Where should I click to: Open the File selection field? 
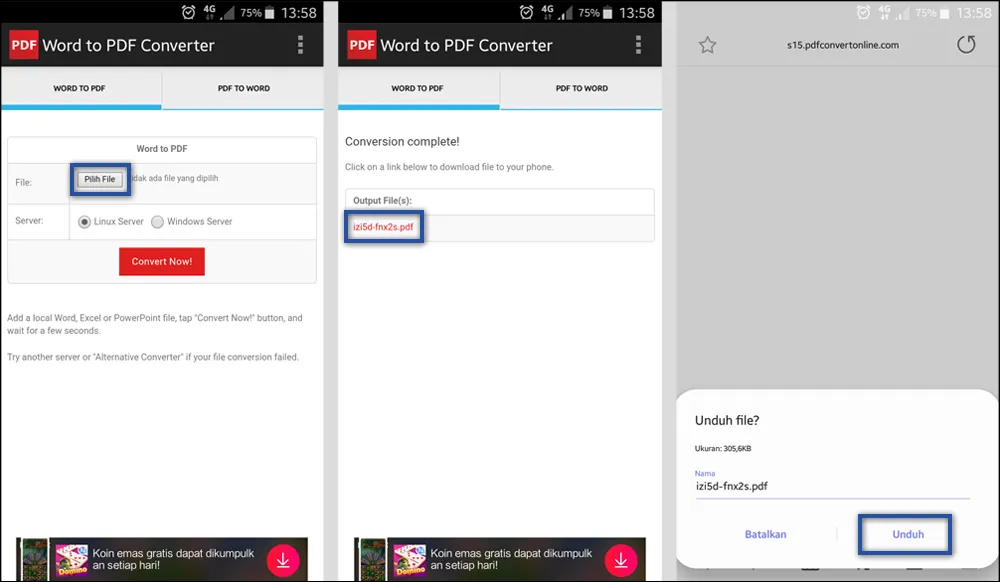[x=99, y=179]
